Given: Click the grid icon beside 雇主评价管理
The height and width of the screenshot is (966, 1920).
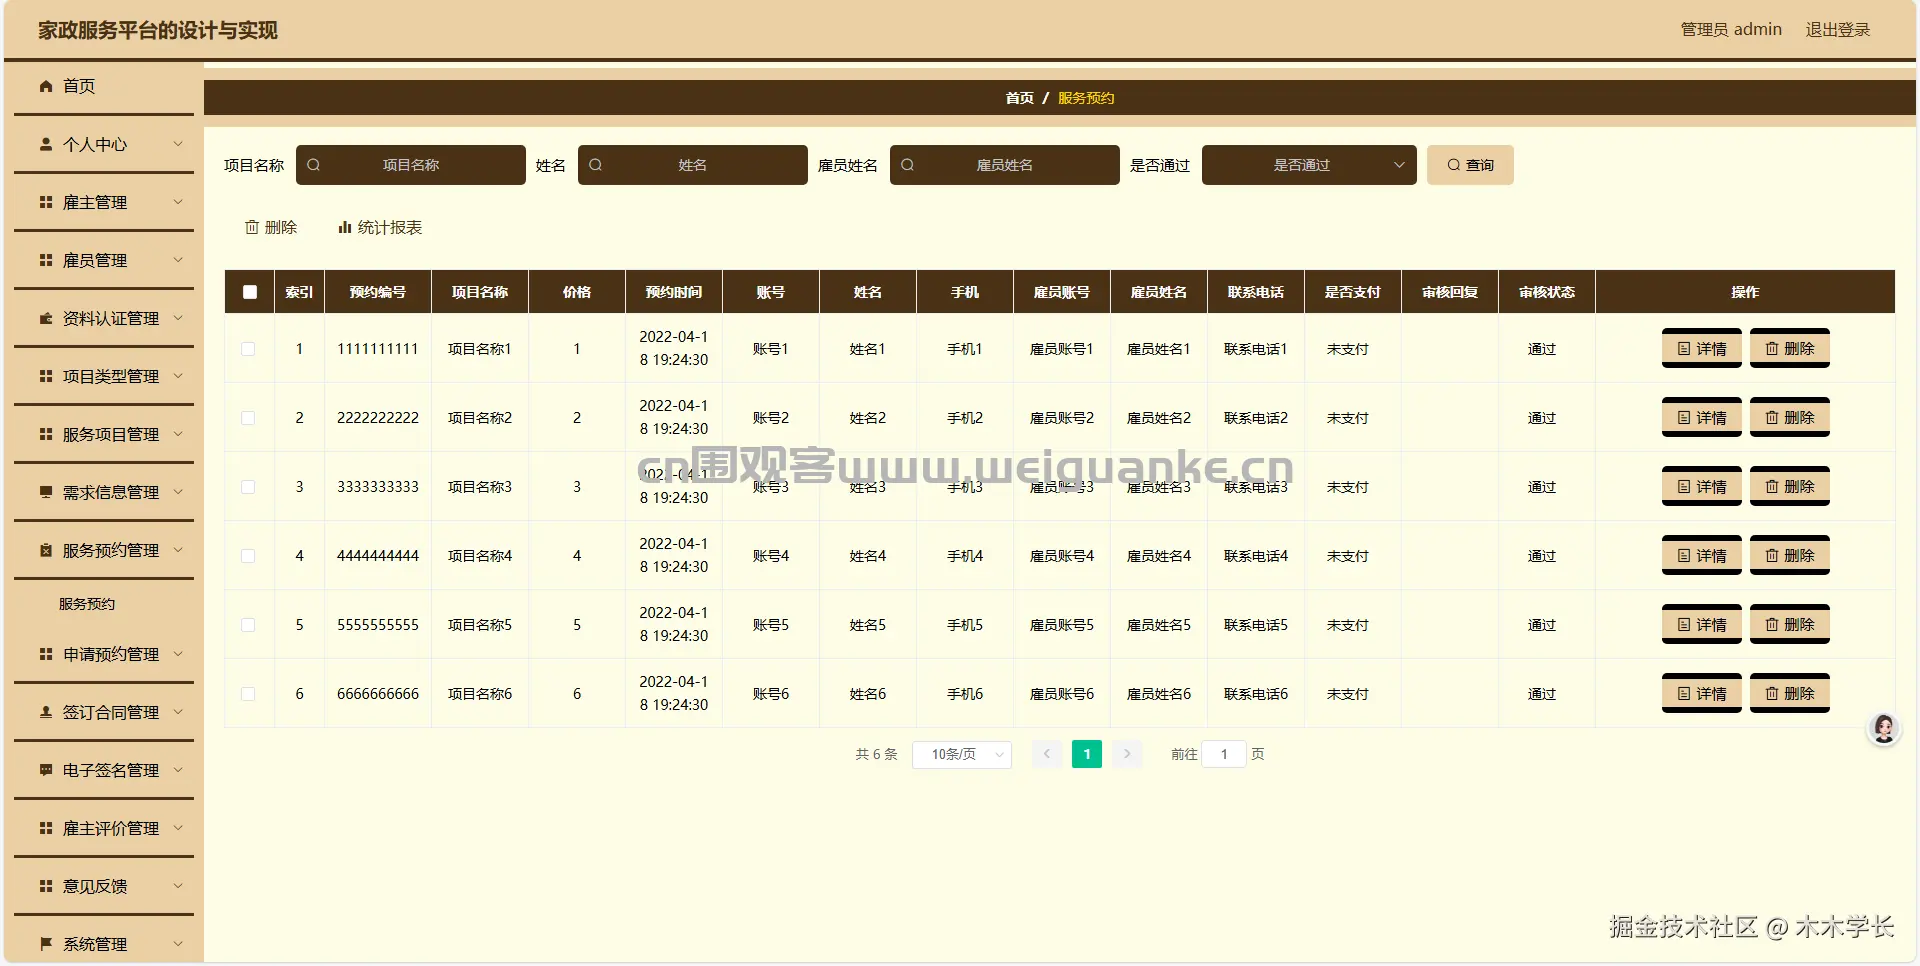Looking at the screenshot, I should point(46,828).
